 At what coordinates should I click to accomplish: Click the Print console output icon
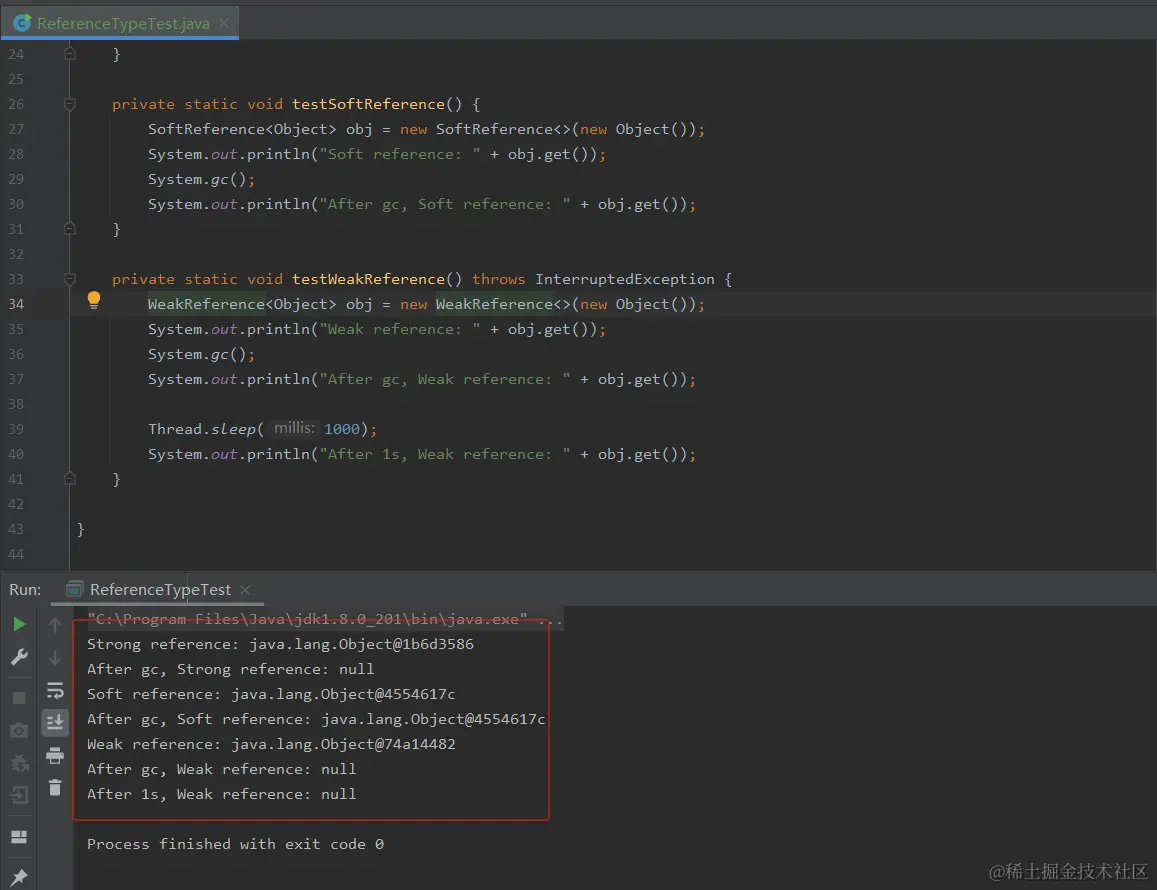pyautogui.click(x=55, y=755)
